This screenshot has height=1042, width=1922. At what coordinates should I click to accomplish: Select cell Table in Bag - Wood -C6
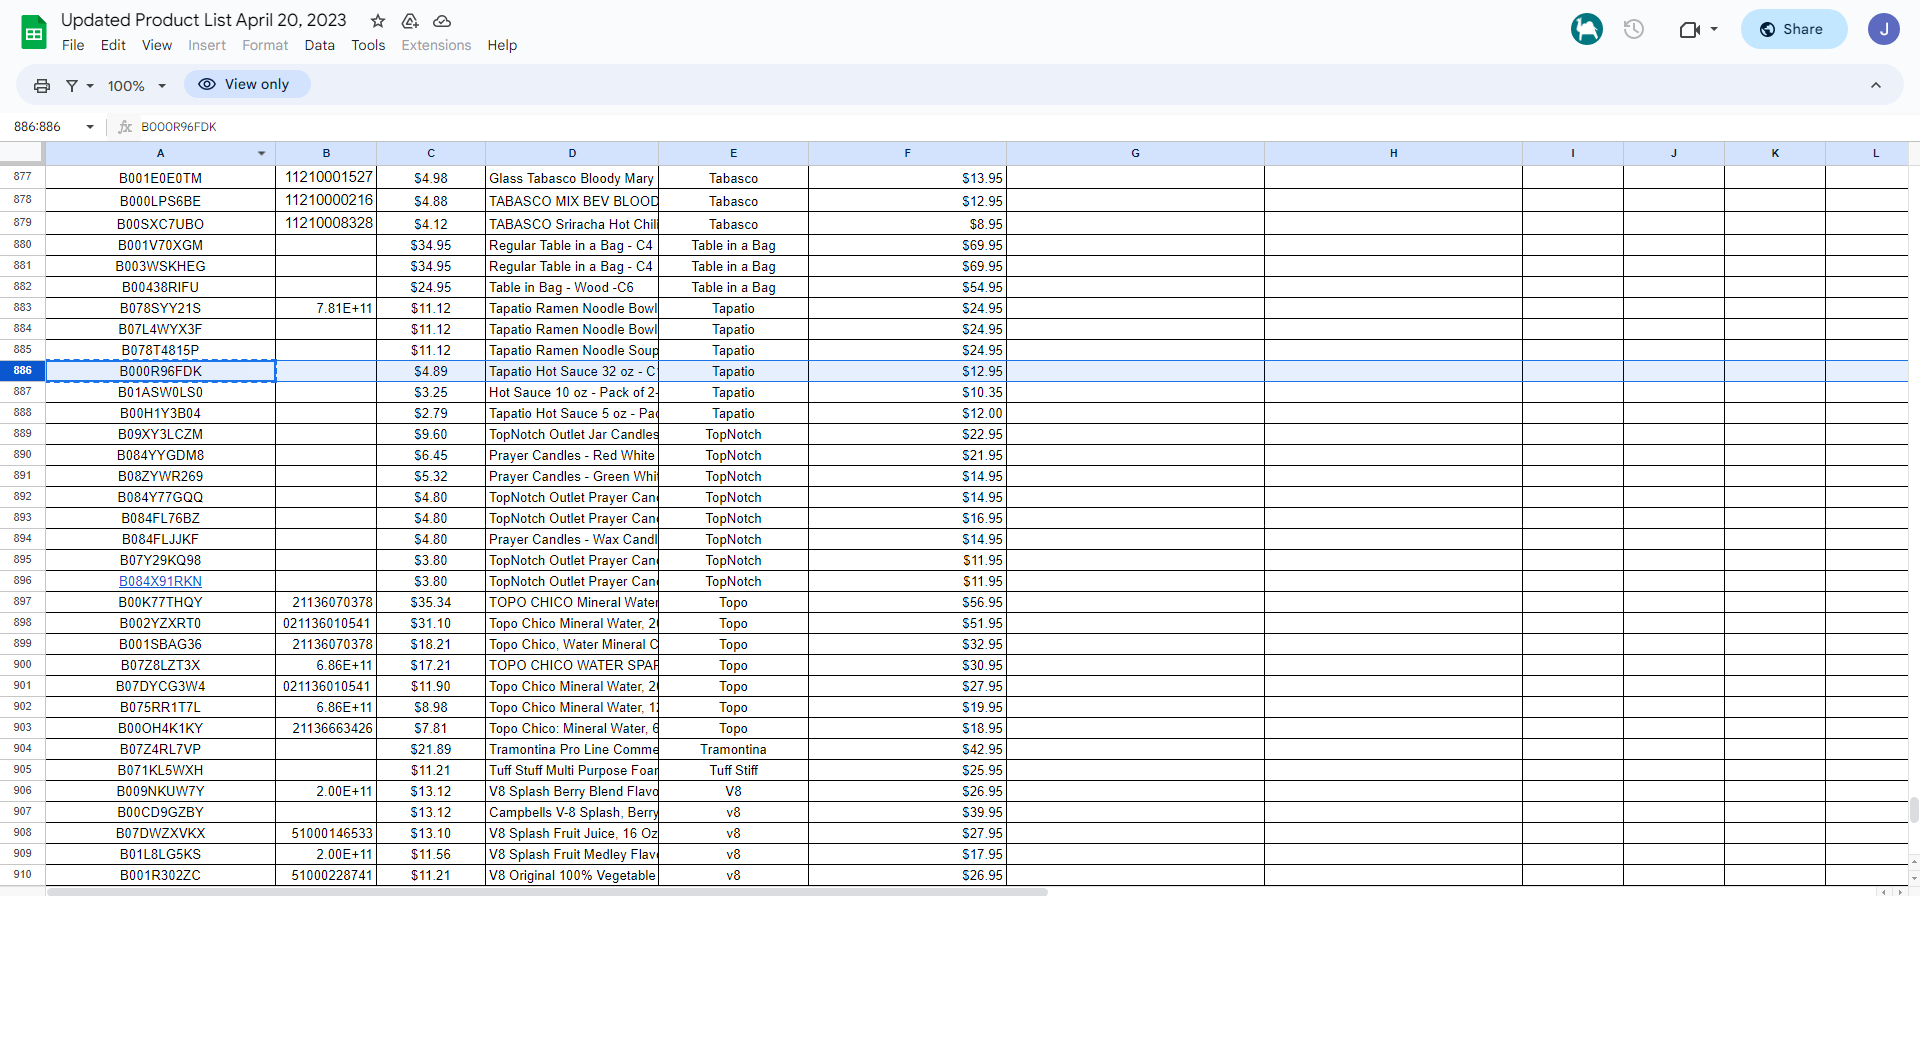(572, 287)
